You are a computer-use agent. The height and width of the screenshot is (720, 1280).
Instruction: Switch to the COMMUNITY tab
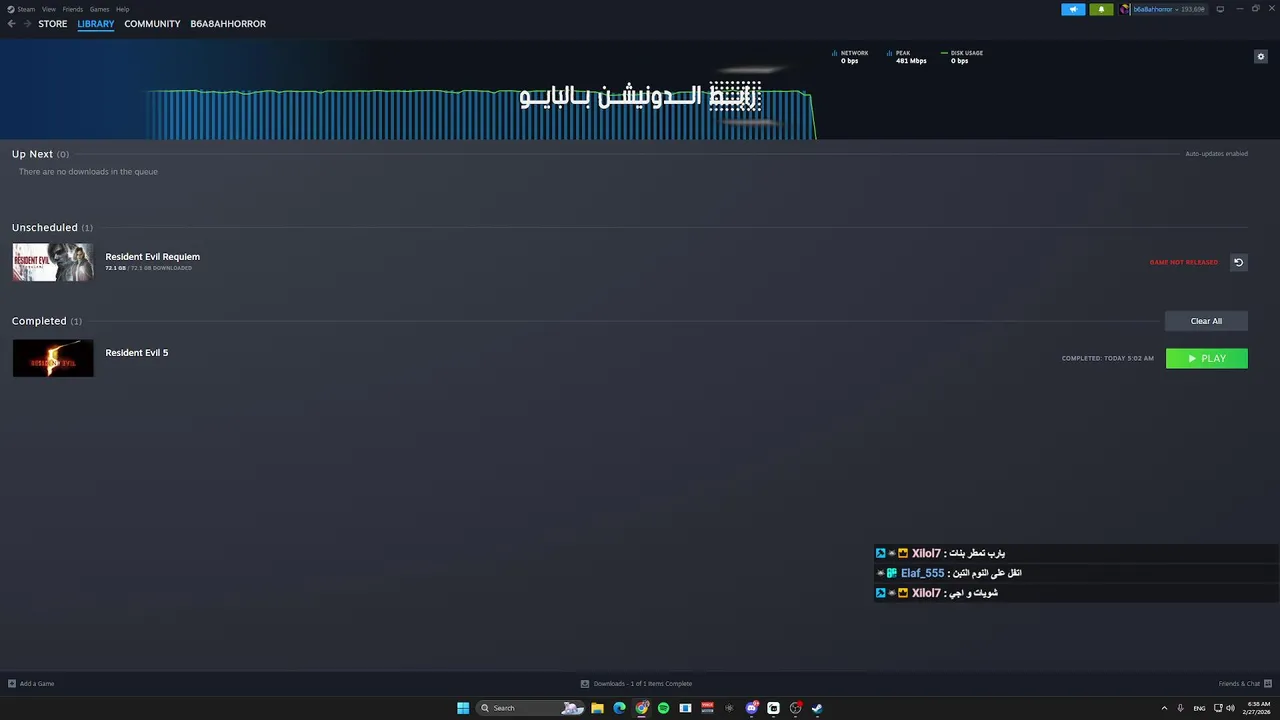coord(152,24)
